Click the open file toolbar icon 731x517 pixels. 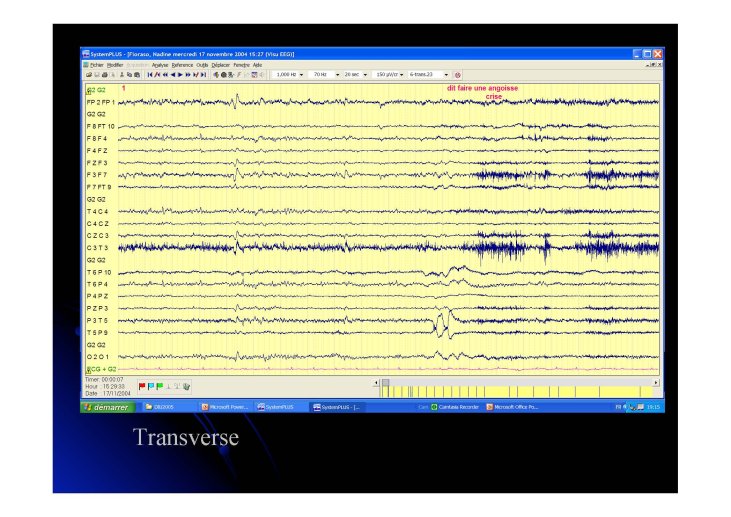pos(89,75)
